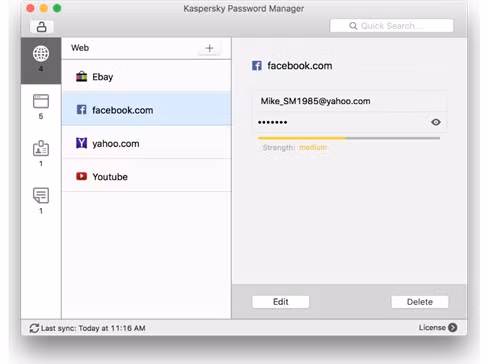Image resolution: width=488 pixels, height=364 pixels.
Task: Click Facebook logo in the details header
Action: [257, 66]
